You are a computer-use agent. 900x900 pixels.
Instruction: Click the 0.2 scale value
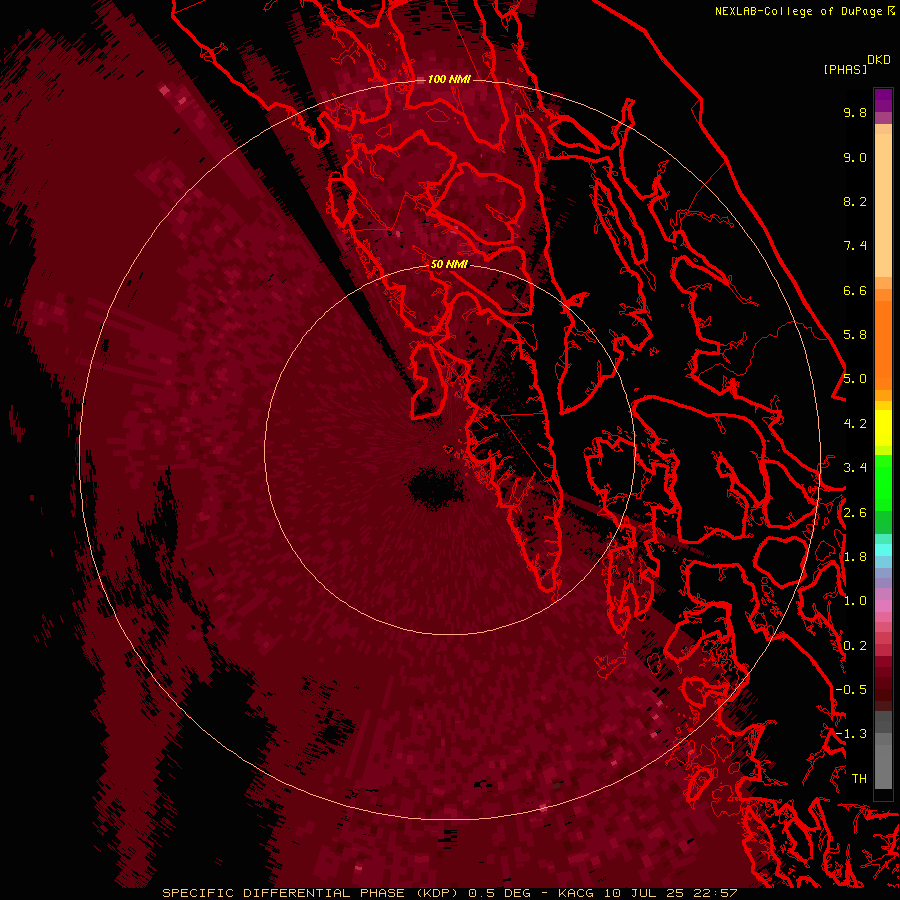click(x=855, y=646)
